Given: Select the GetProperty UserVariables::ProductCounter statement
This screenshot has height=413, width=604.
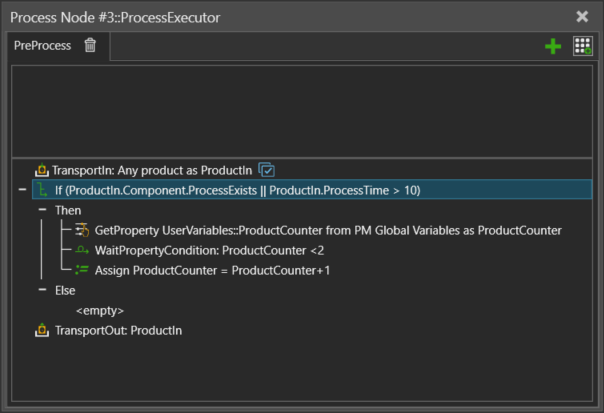Looking at the screenshot, I should (327, 230).
